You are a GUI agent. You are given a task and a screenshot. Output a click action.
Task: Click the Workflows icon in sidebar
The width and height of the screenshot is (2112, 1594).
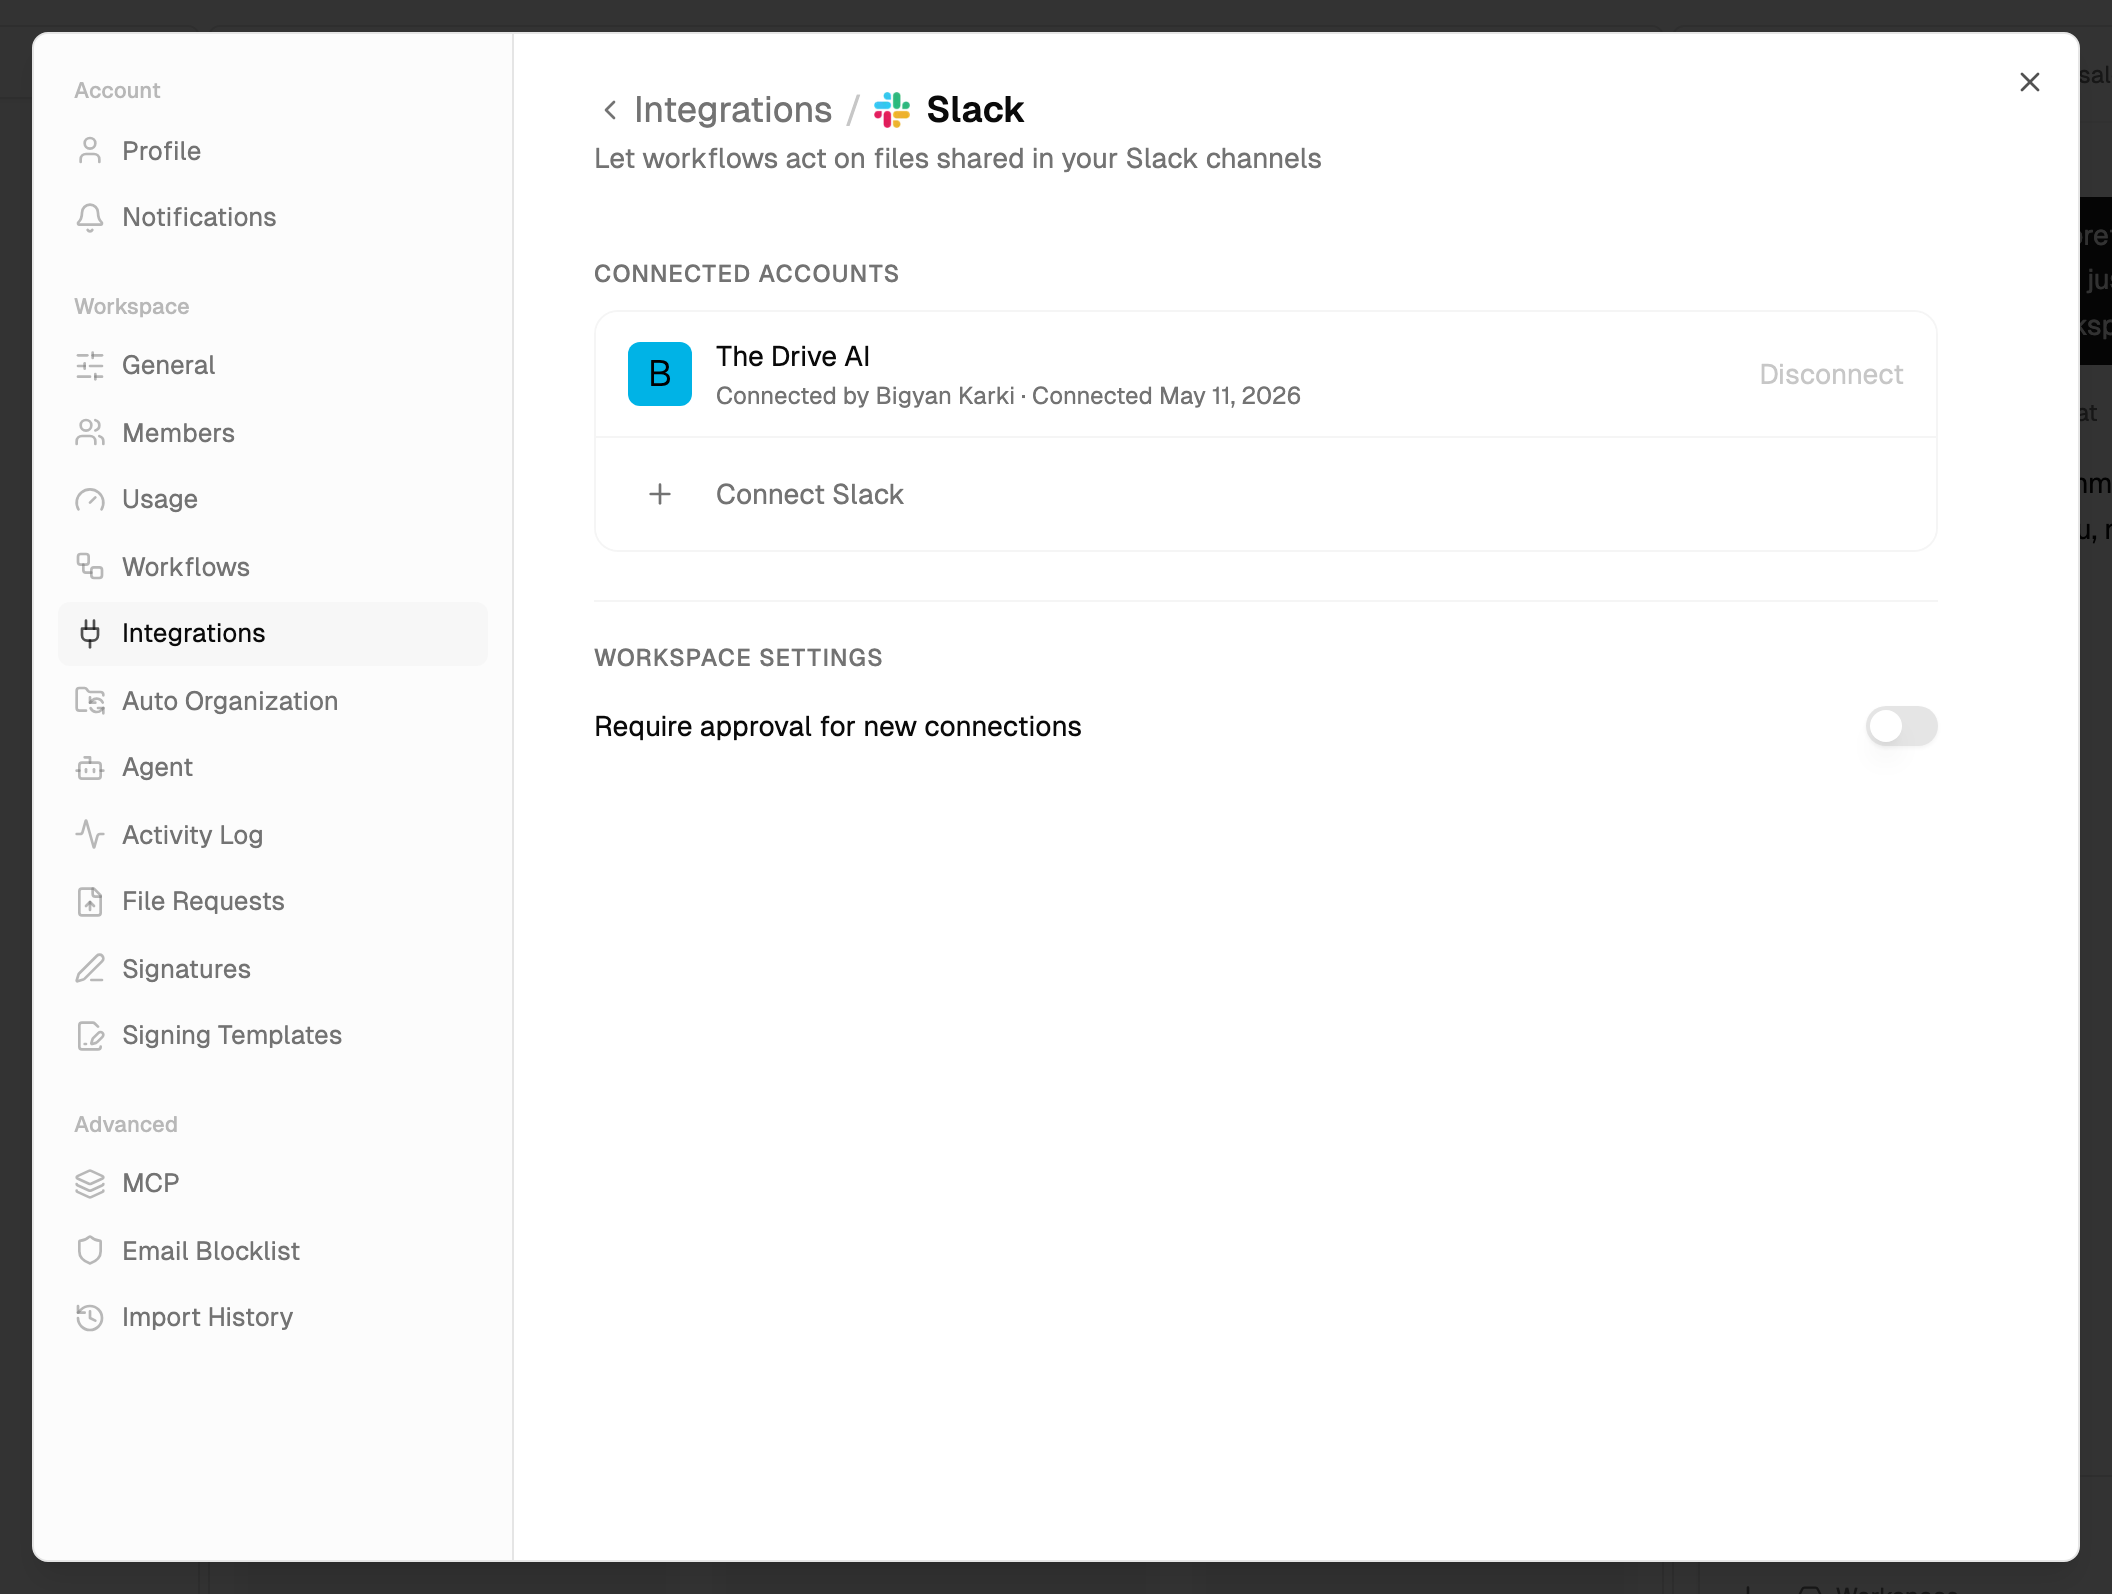[x=90, y=567]
